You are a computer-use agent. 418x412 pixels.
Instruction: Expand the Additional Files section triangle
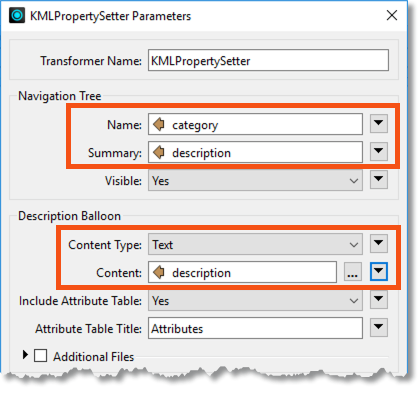[25, 355]
